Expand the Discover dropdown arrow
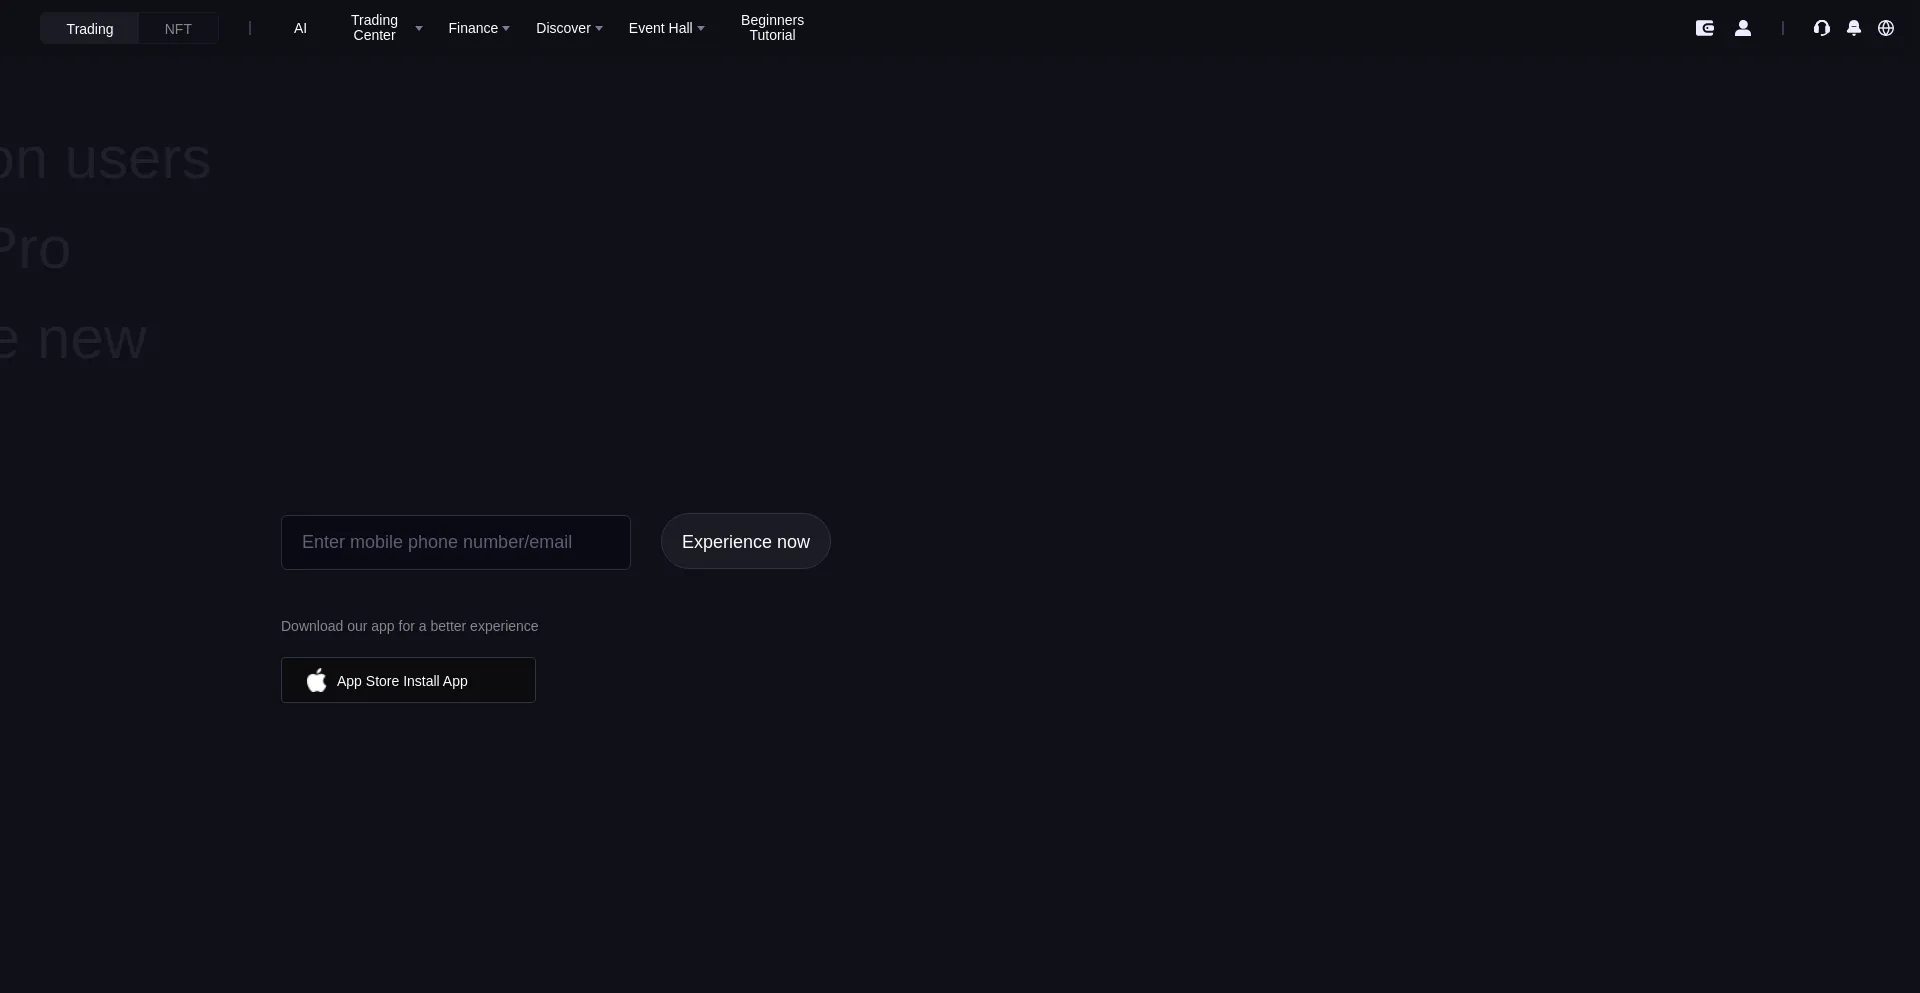1920x993 pixels. (x=599, y=29)
